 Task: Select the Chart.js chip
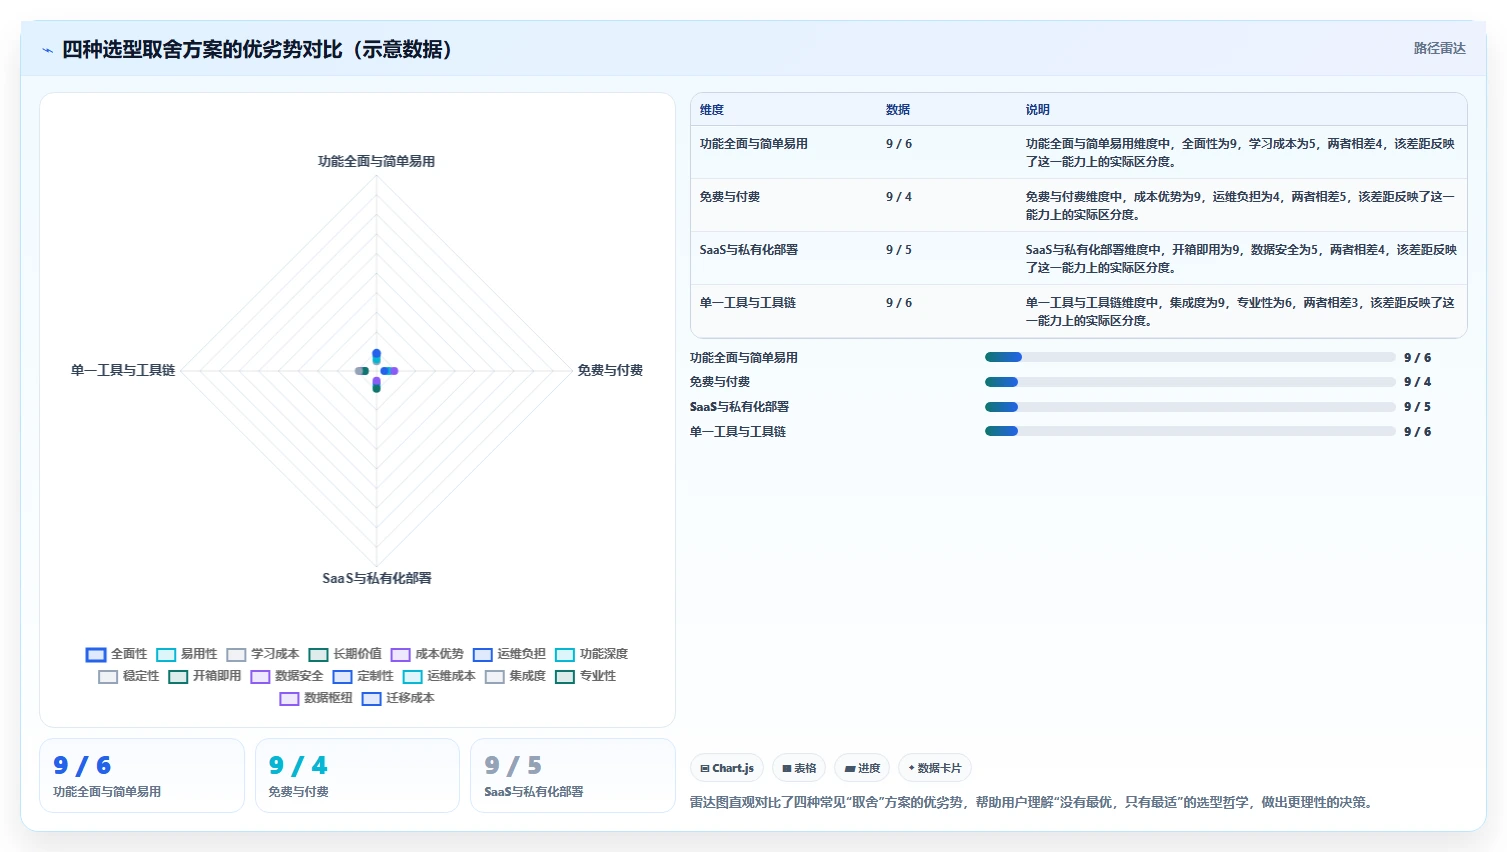tap(727, 768)
